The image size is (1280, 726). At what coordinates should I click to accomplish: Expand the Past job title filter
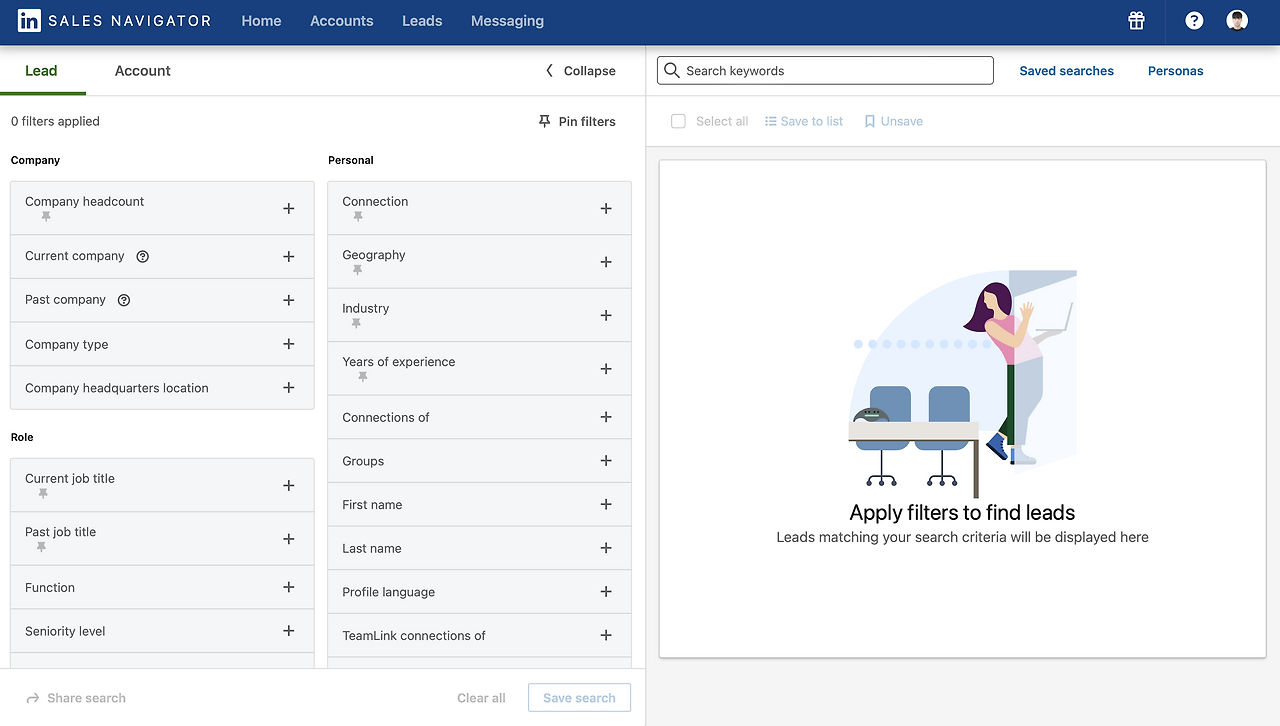click(289, 539)
